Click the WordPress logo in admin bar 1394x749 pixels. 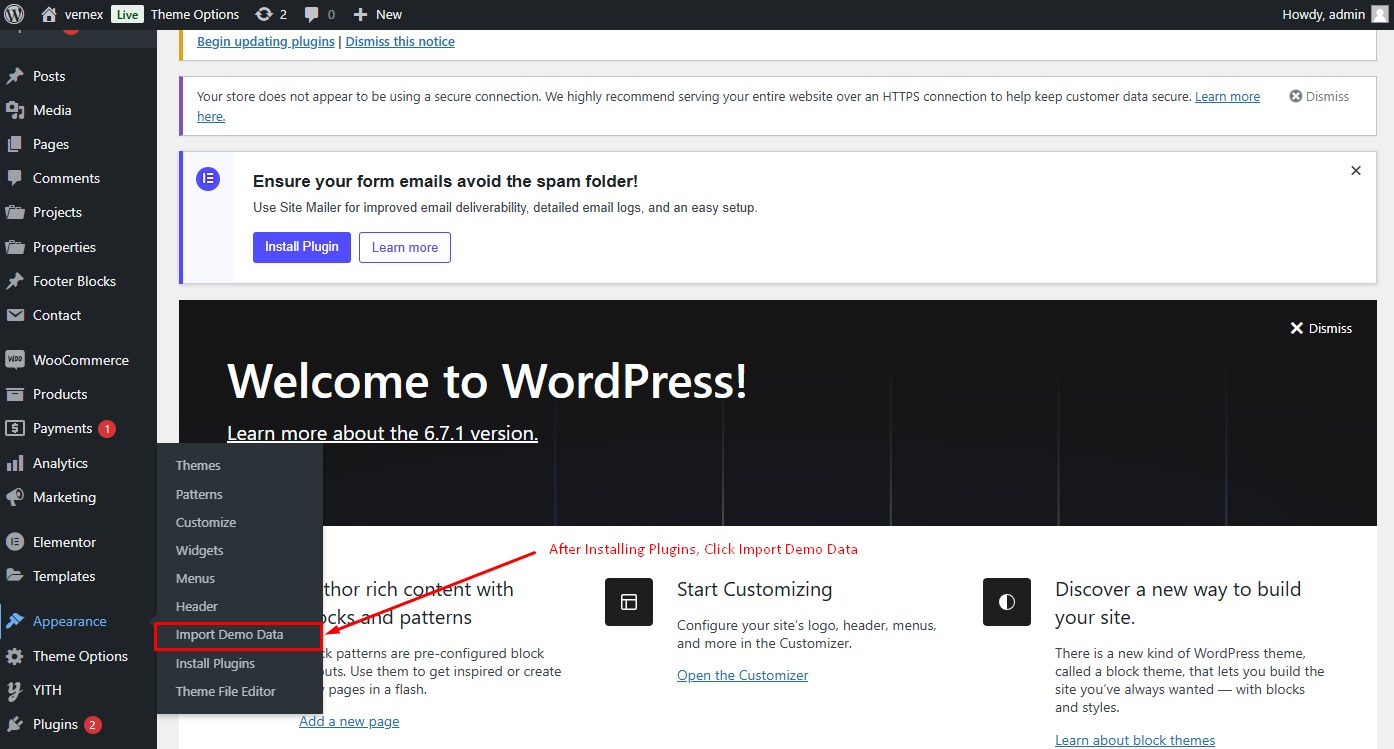14,14
